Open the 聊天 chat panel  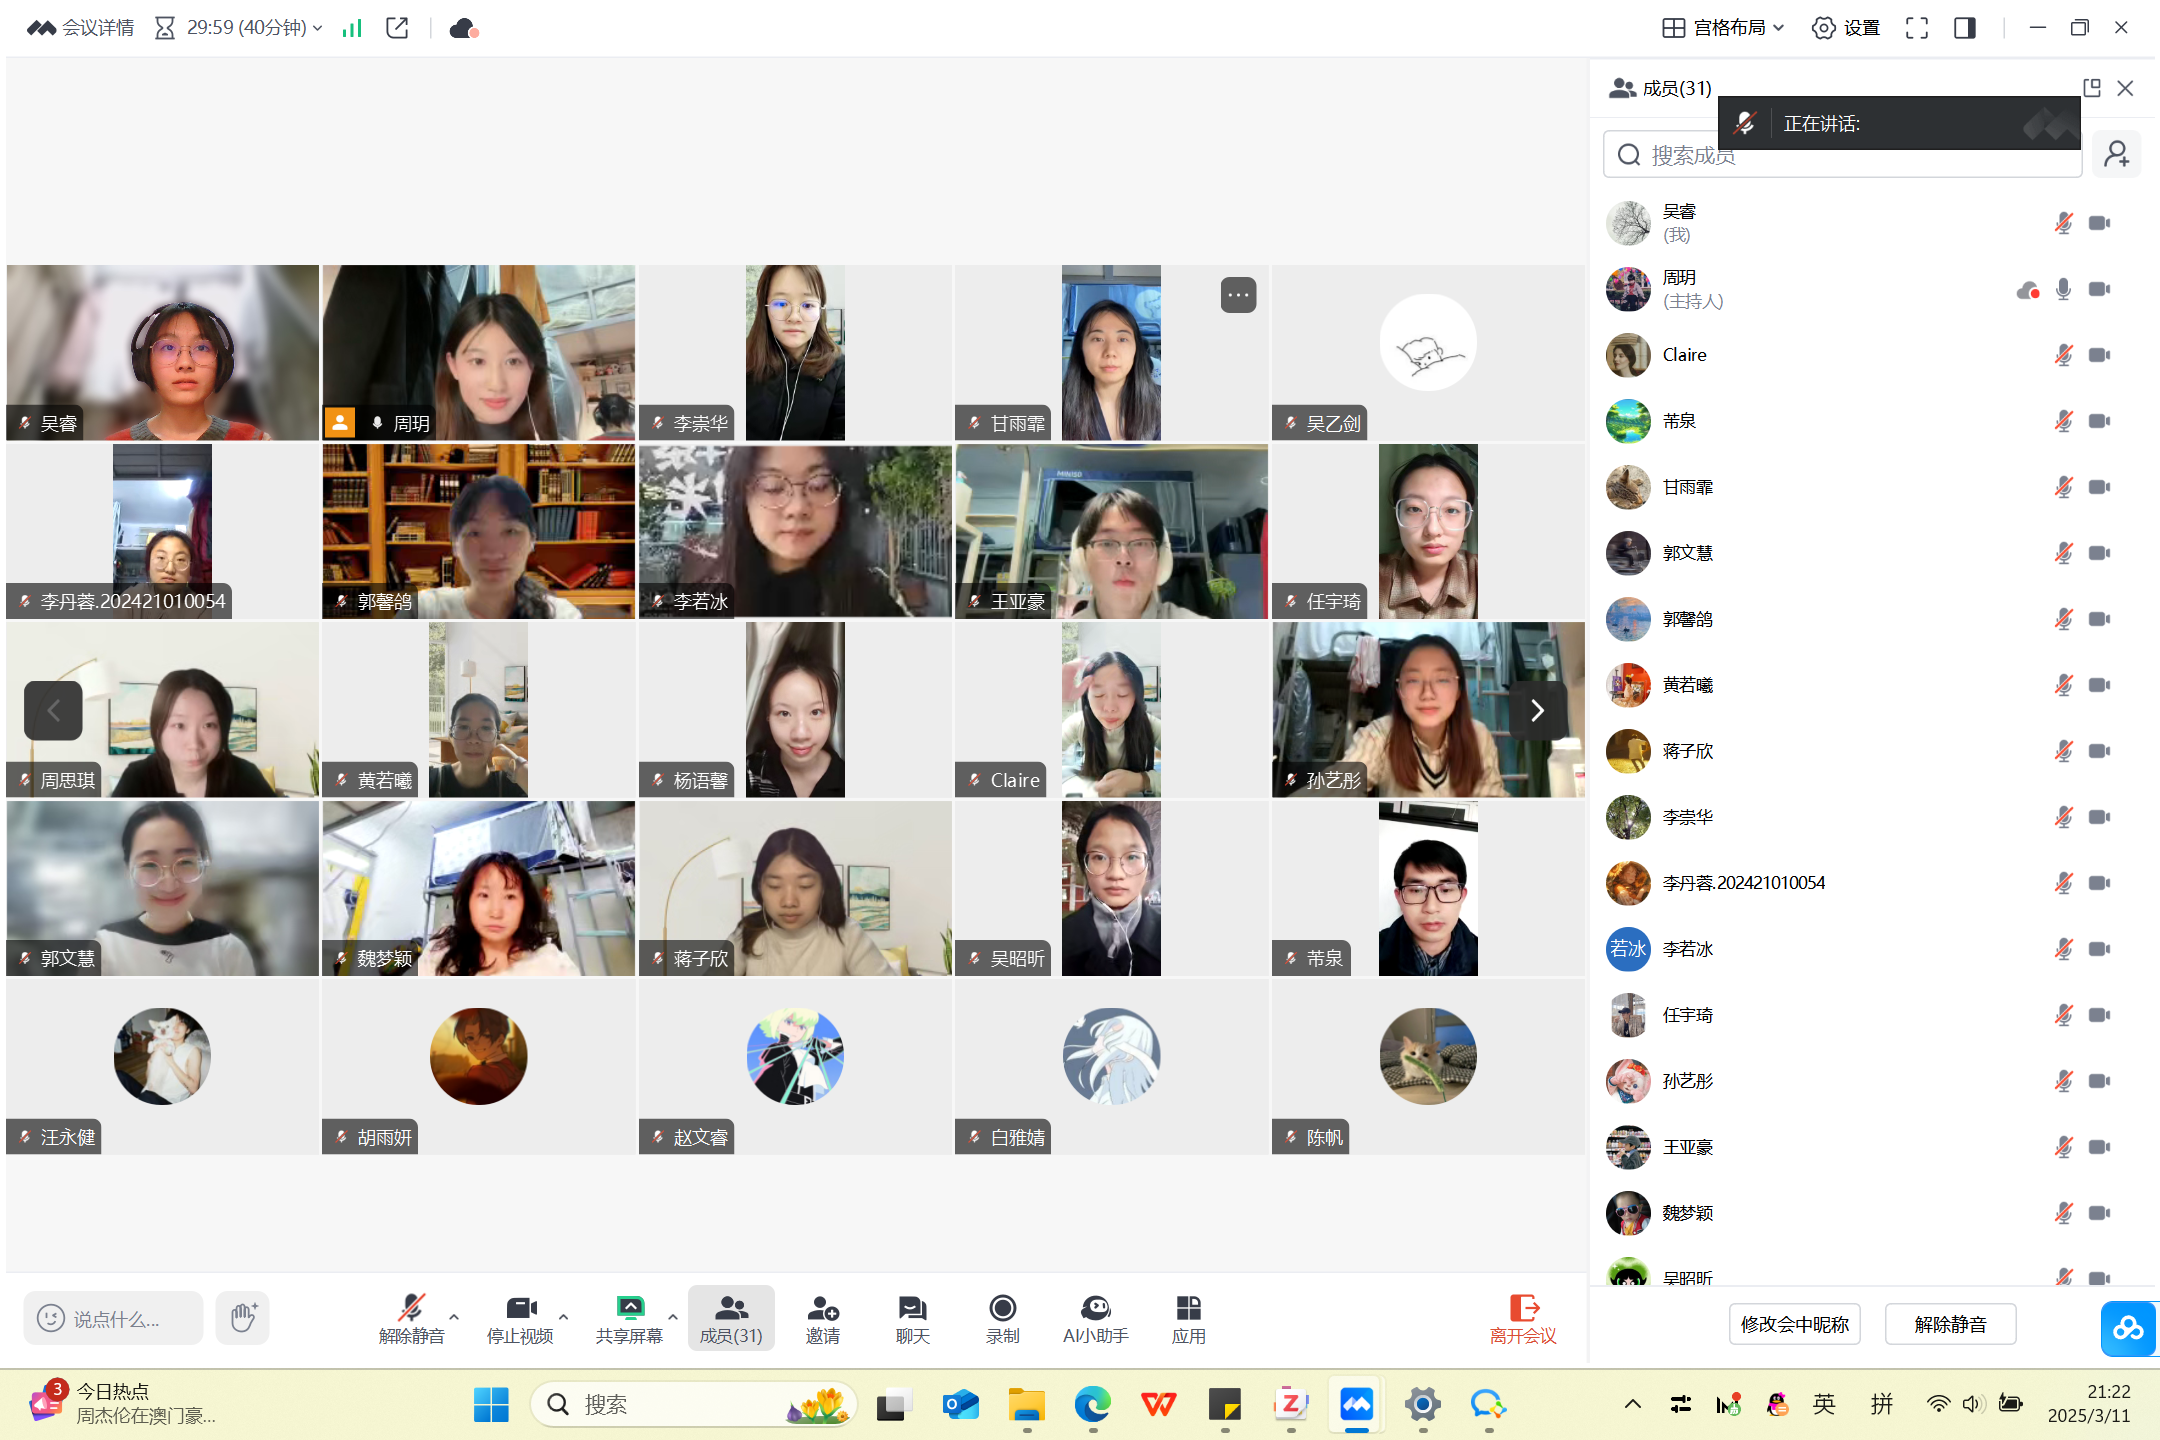[912, 1318]
